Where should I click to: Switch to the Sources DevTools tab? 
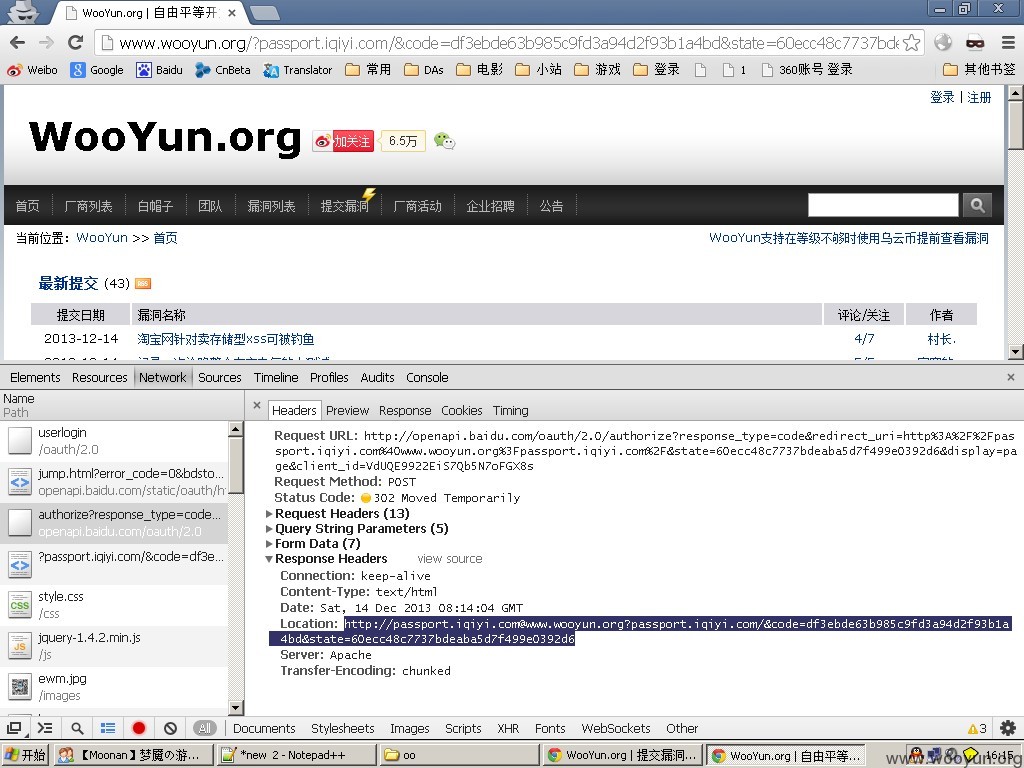coord(219,377)
